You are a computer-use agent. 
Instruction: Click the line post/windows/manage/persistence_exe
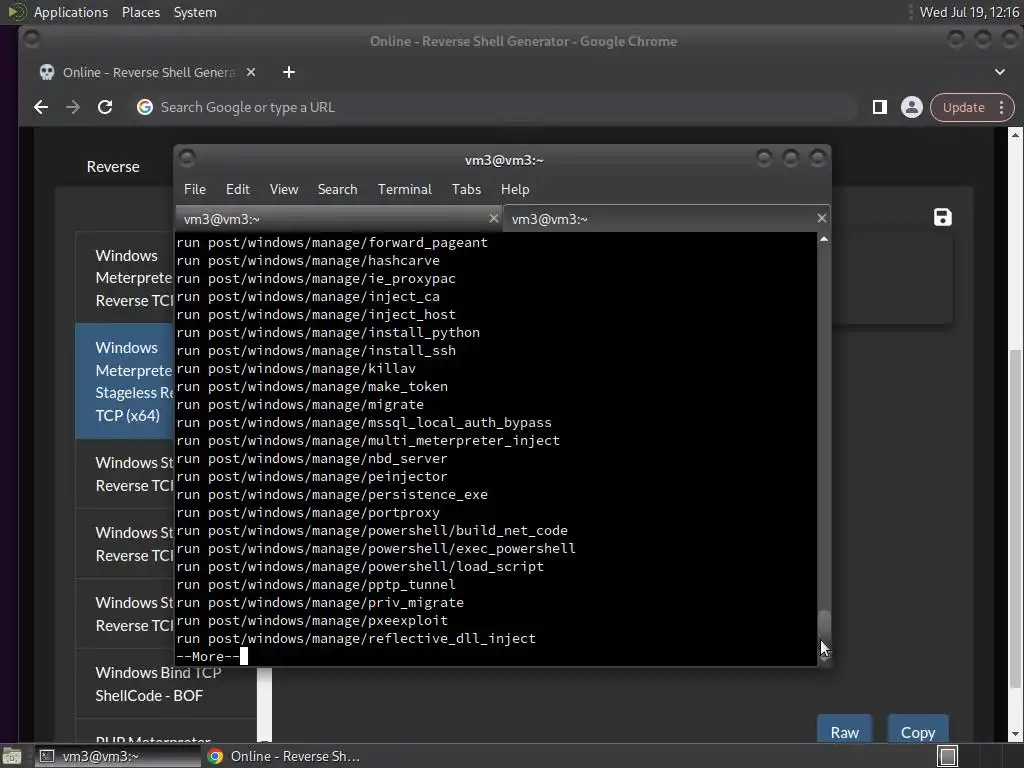tap(332, 494)
